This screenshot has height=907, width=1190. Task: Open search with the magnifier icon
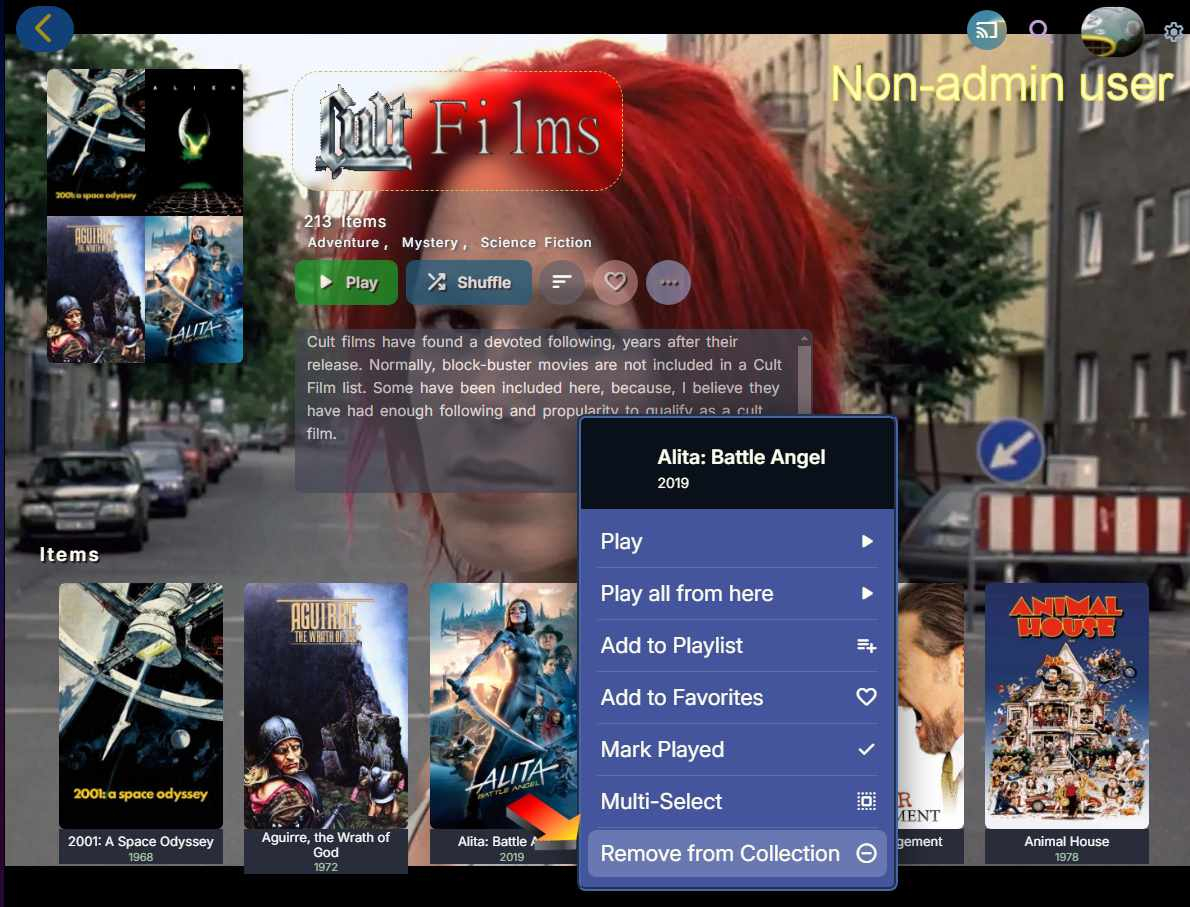point(1039,30)
